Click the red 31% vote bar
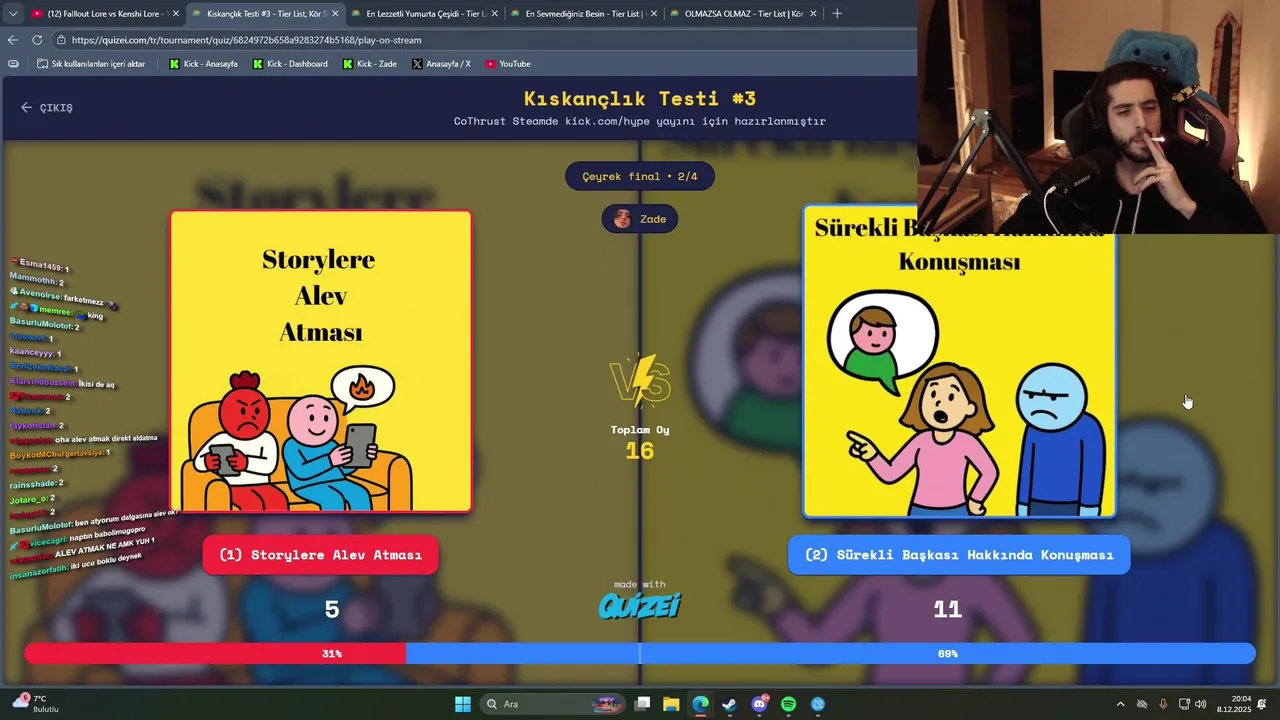The image size is (1280, 720). pyautogui.click(x=215, y=653)
